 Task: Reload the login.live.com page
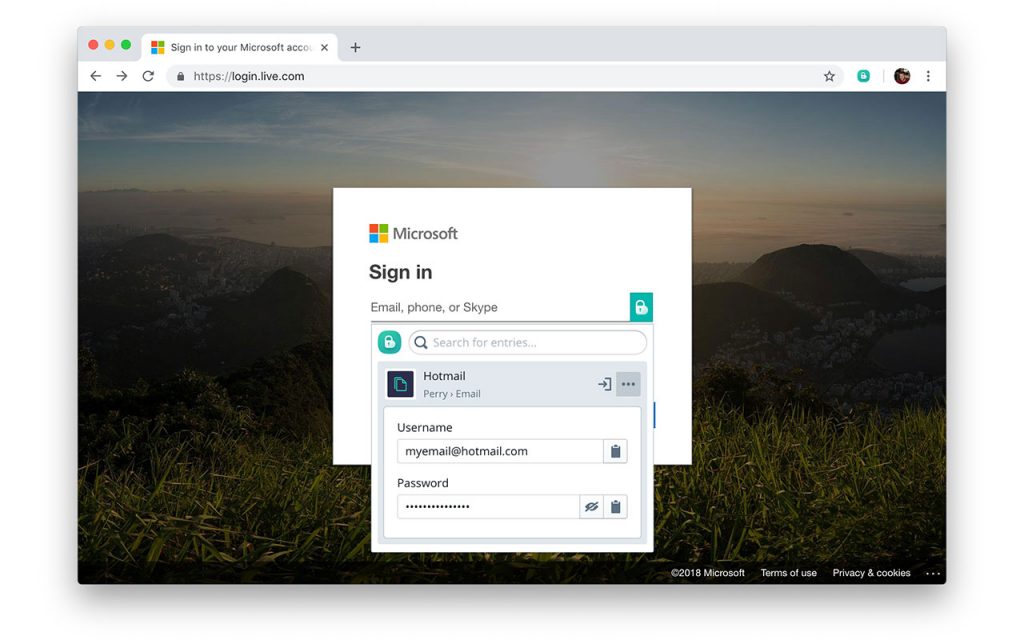click(148, 76)
